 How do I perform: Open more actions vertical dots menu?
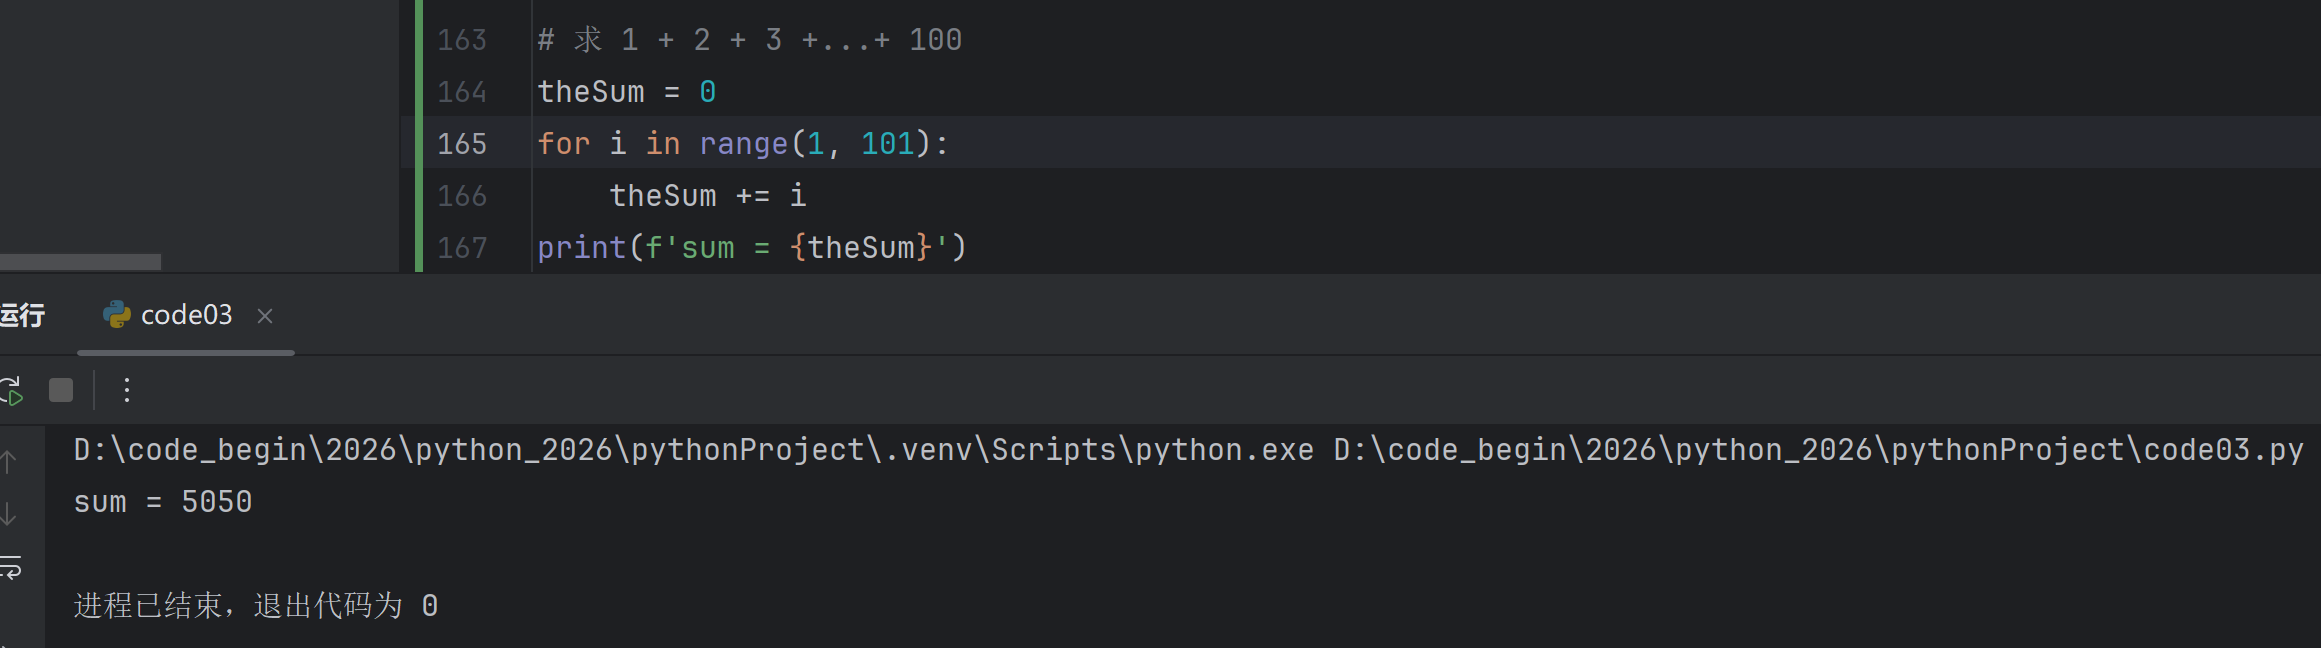tap(127, 390)
